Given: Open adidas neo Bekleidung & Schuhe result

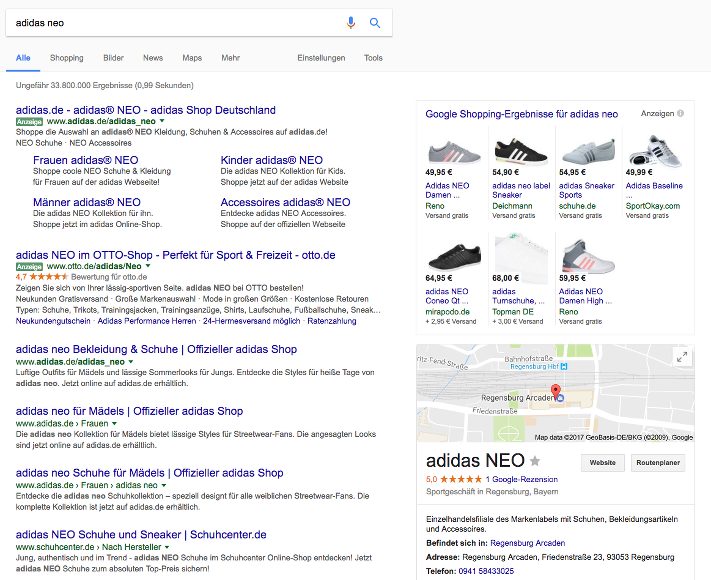Looking at the screenshot, I should (156, 349).
